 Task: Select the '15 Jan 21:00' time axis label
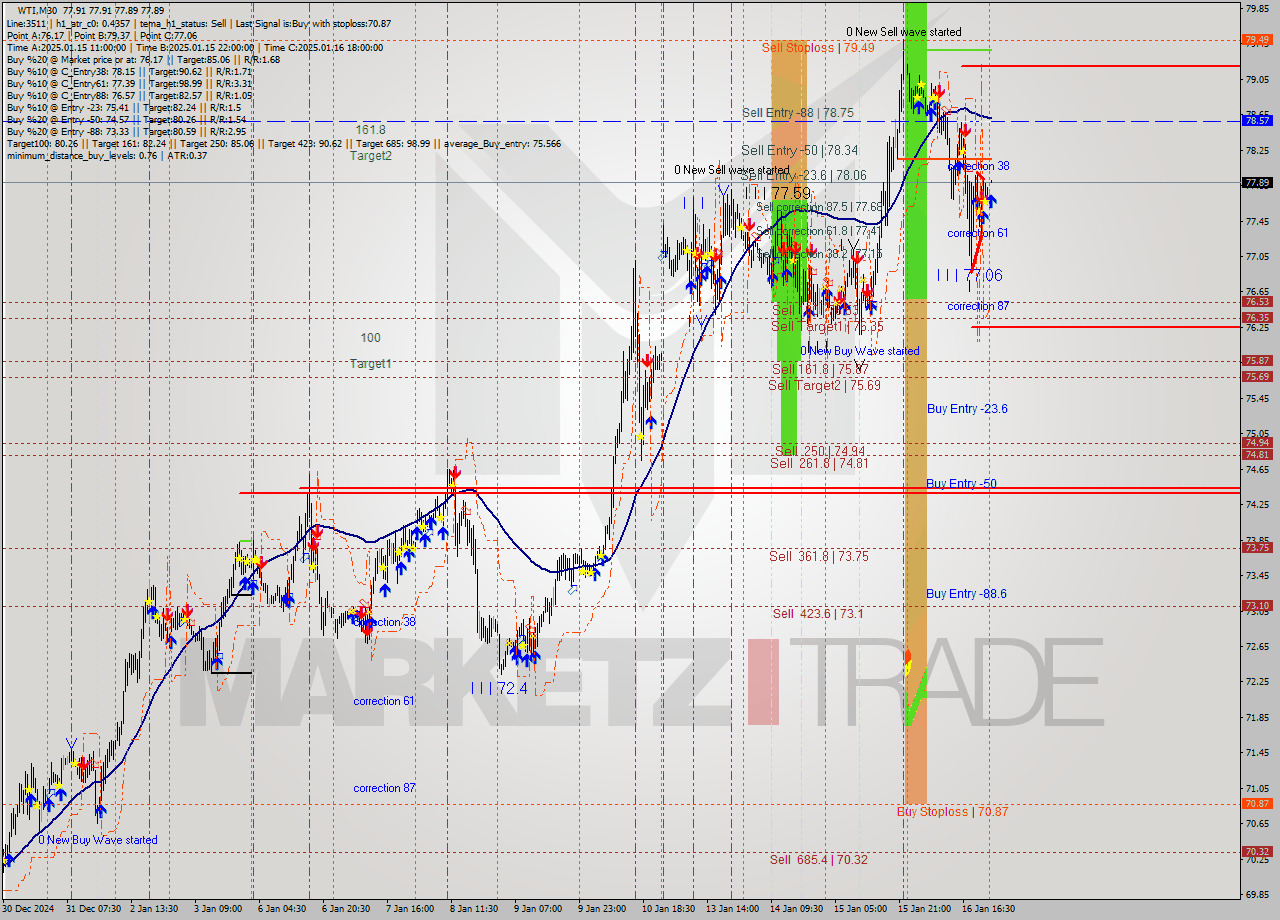click(923, 909)
